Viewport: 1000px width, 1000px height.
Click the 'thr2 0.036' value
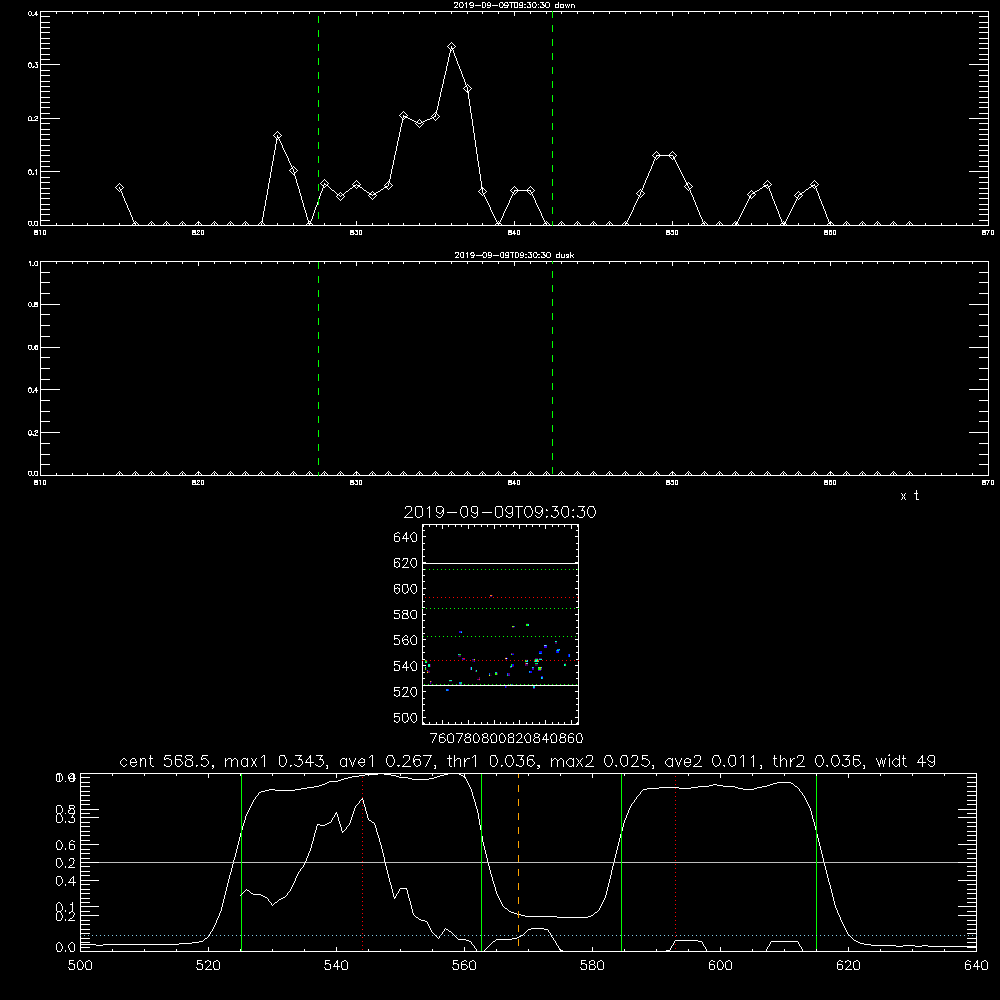820,761
